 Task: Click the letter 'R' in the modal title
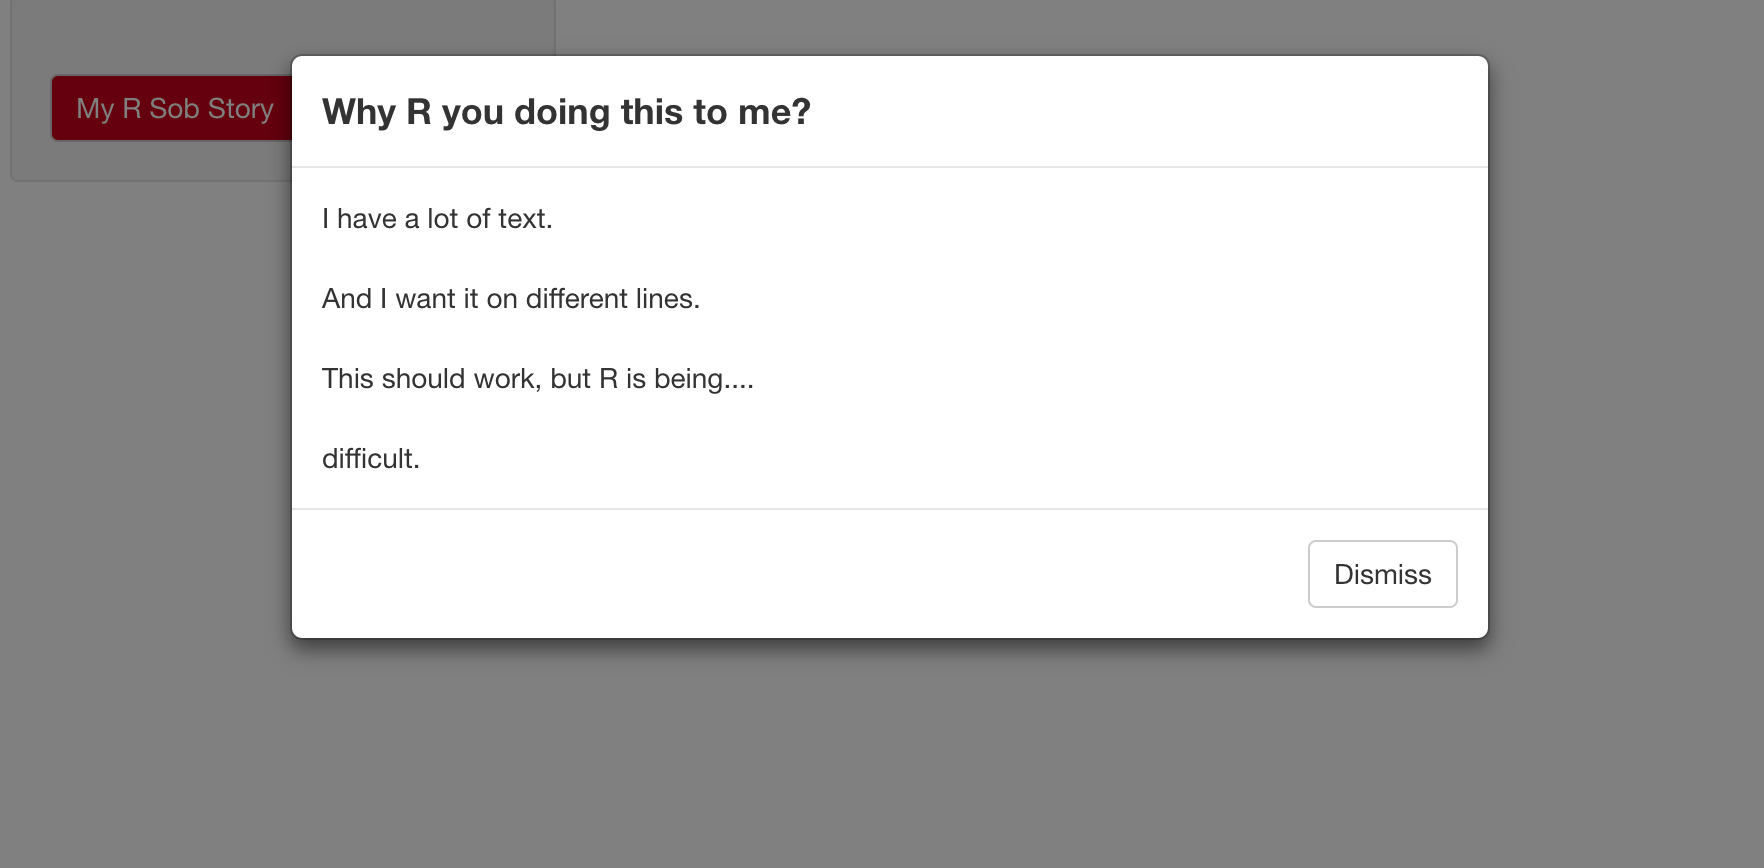click(x=418, y=112)
